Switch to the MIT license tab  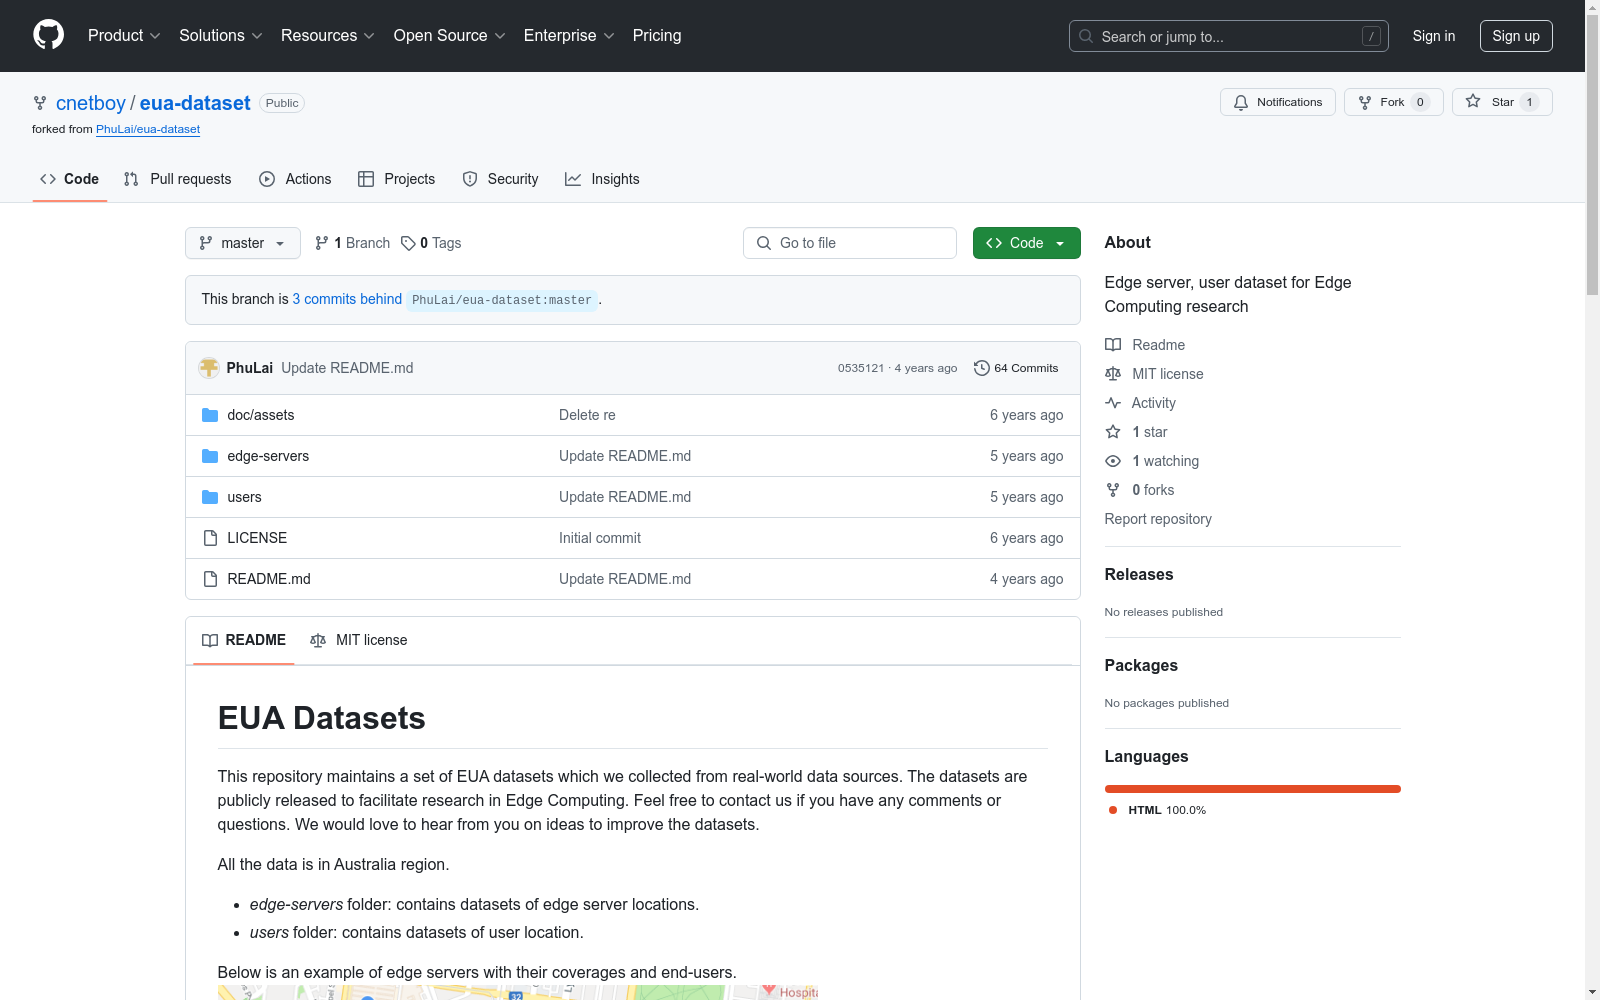tap(359, 640)
